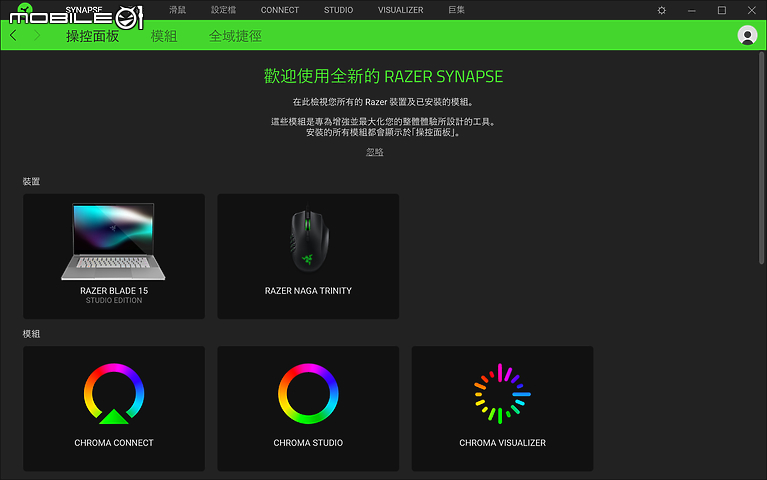
Task: Click the RAZER BLADE 15 label
Action: (x=114, y=291)
